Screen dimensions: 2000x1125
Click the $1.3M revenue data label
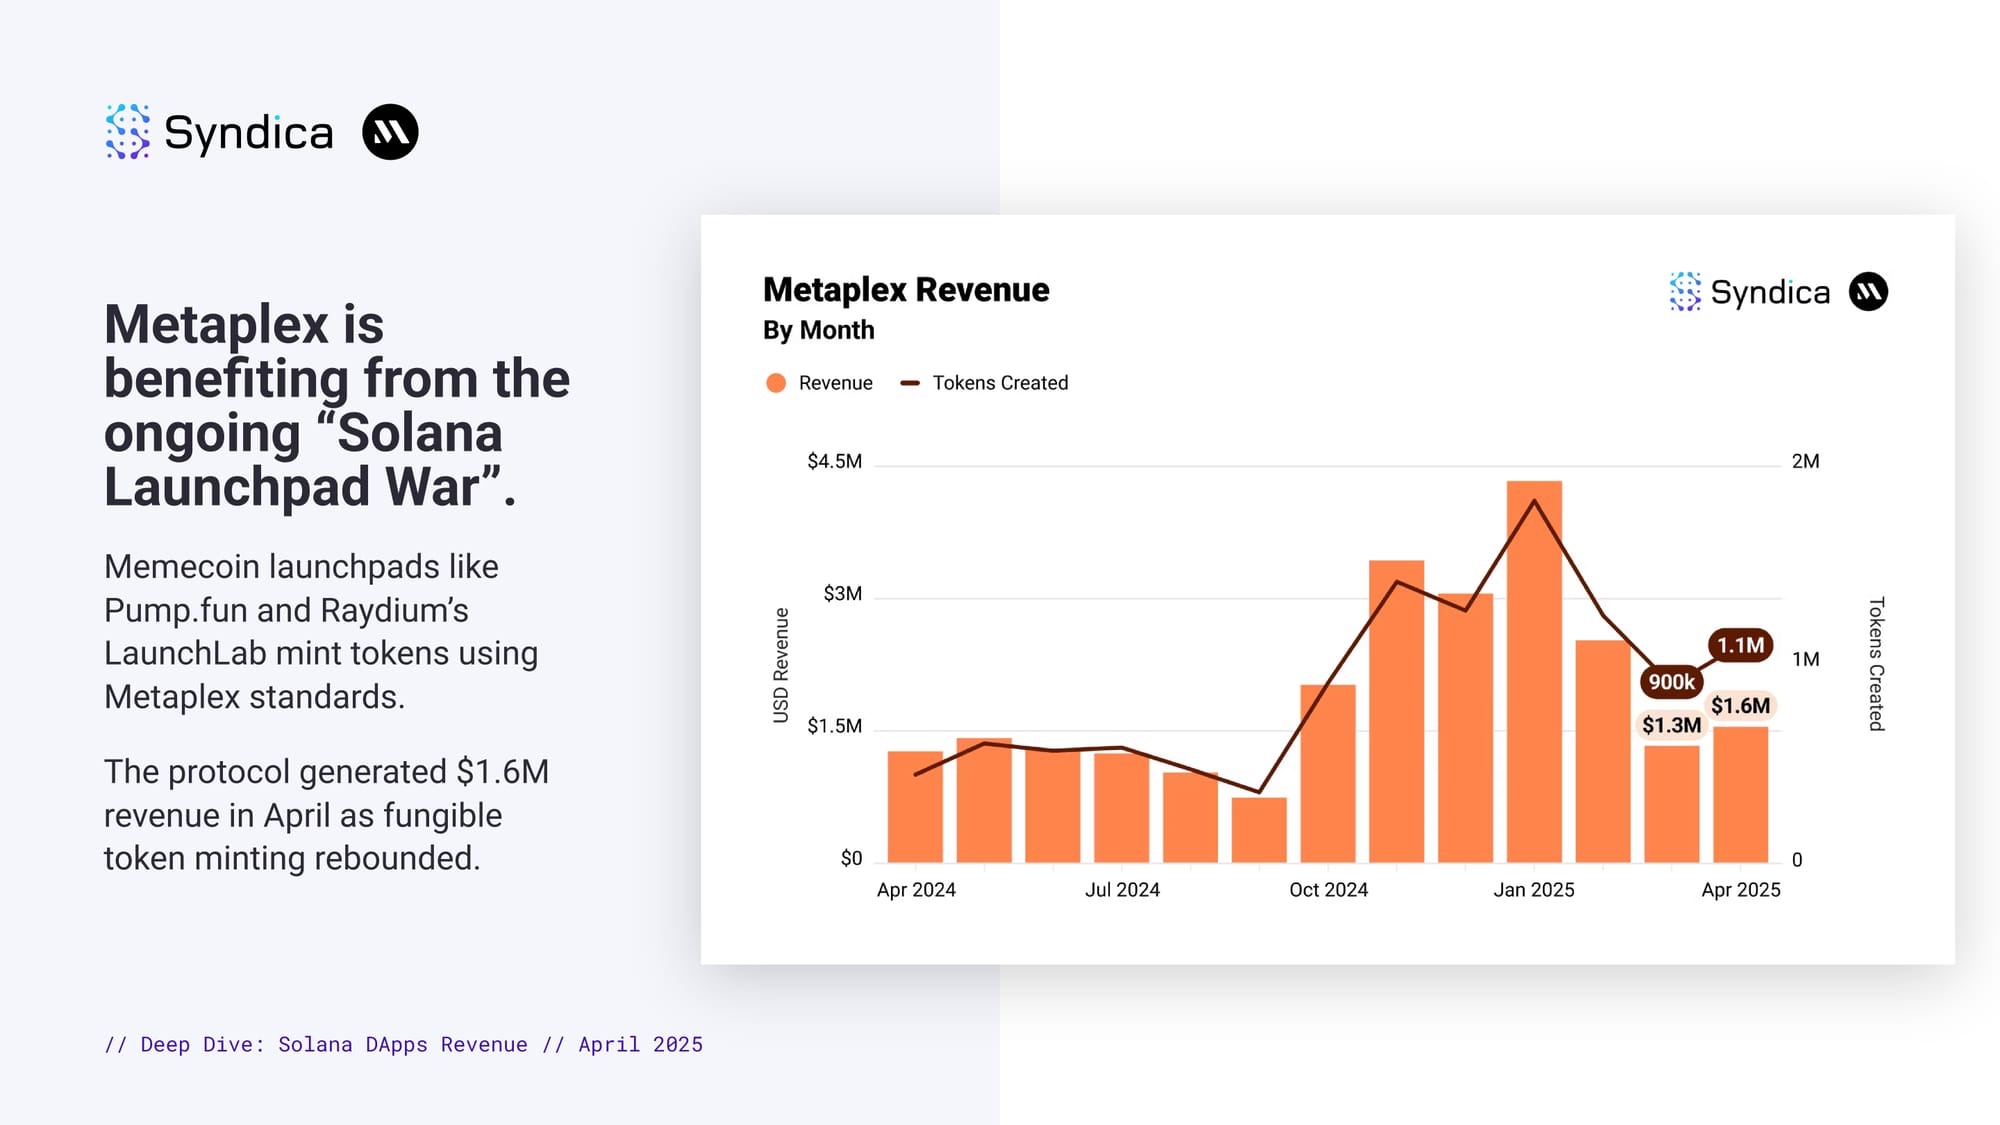click(x=1671, y=725)
